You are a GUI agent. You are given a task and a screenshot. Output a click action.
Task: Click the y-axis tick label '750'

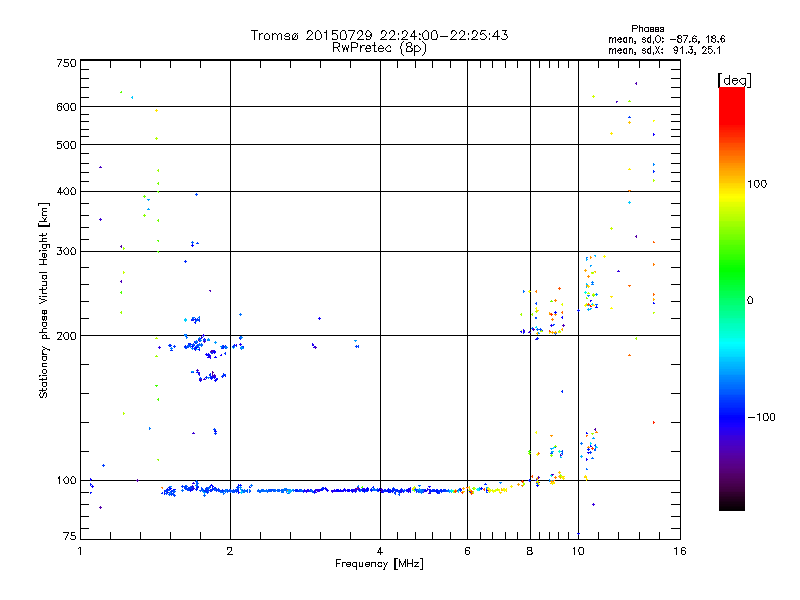(66, 63)
